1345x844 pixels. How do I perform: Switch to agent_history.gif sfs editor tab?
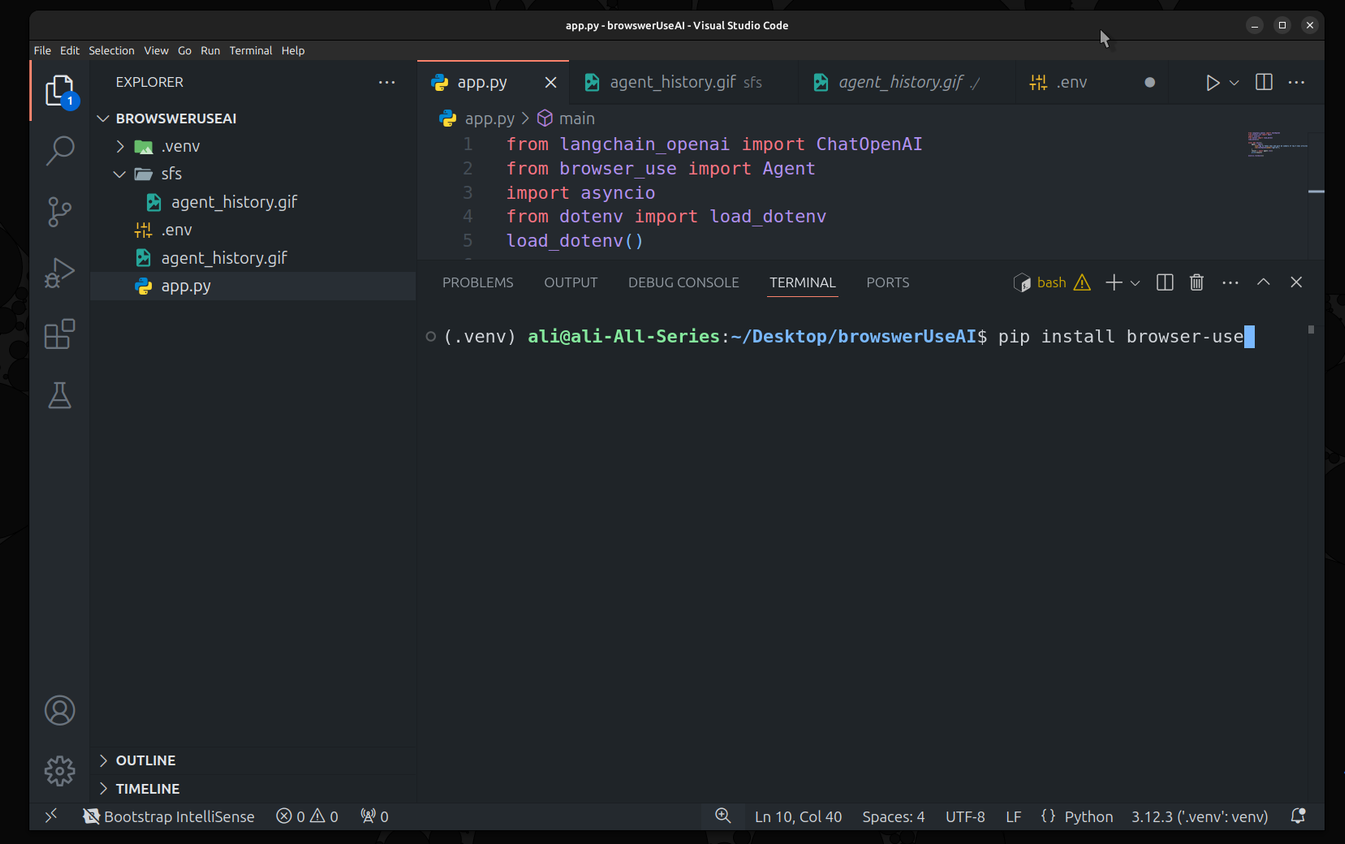684,83
